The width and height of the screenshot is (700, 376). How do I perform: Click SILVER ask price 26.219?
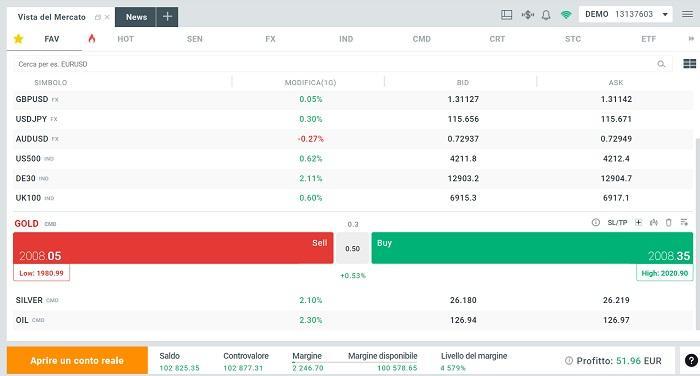[616, 300]
